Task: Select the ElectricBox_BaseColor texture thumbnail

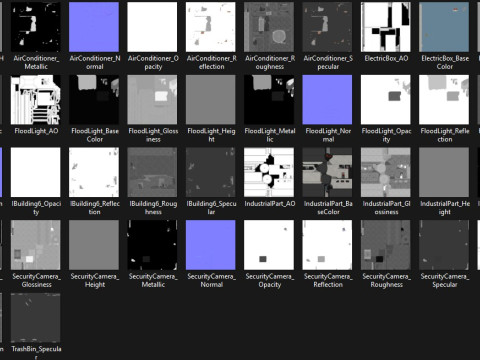Action: pos(444,27)
